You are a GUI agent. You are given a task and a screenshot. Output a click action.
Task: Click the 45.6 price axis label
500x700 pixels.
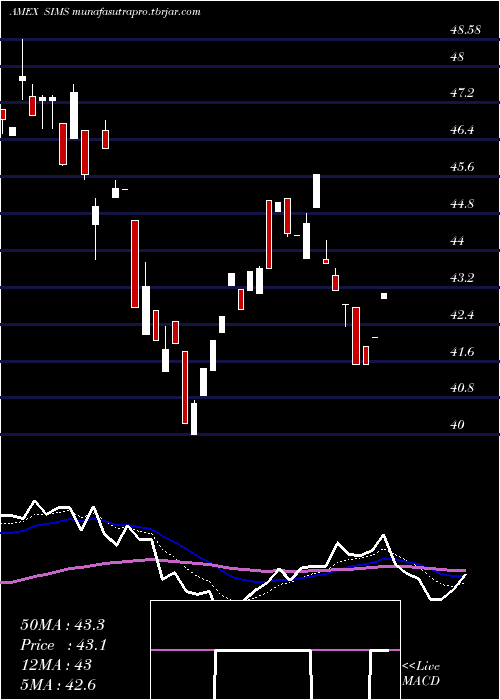462,167
